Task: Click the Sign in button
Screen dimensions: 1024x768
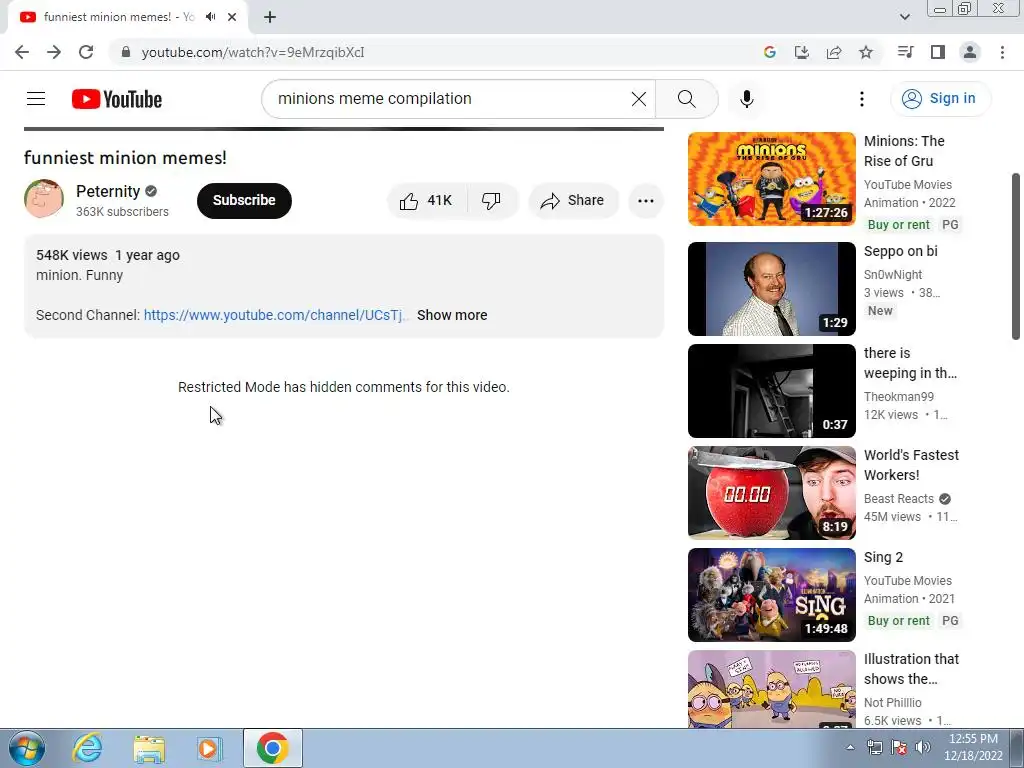Action: (x=940, y=99)
